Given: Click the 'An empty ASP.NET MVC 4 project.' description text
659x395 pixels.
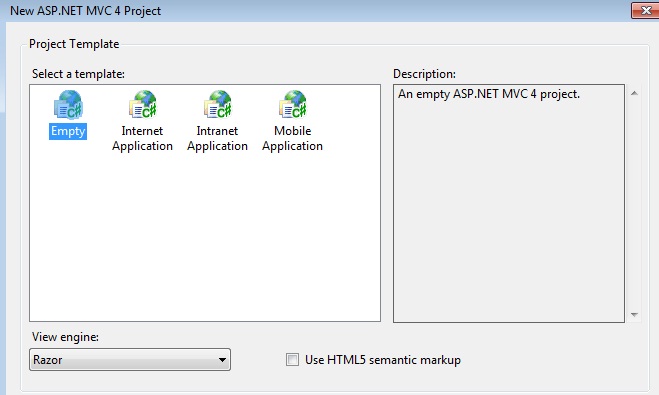Looking at the screenshot, I should [x=489, y=94].
